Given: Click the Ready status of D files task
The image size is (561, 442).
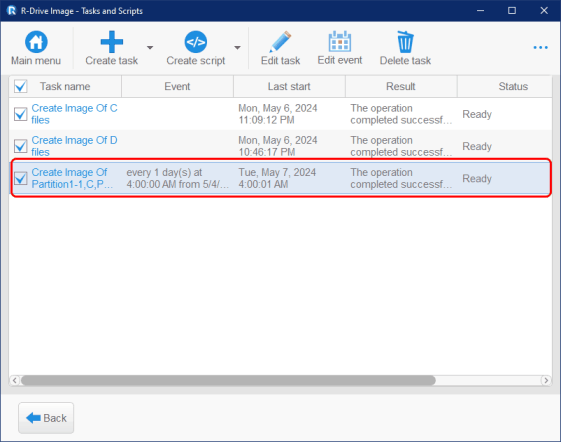Looking at the screenshot, I should tap(477, 146).
